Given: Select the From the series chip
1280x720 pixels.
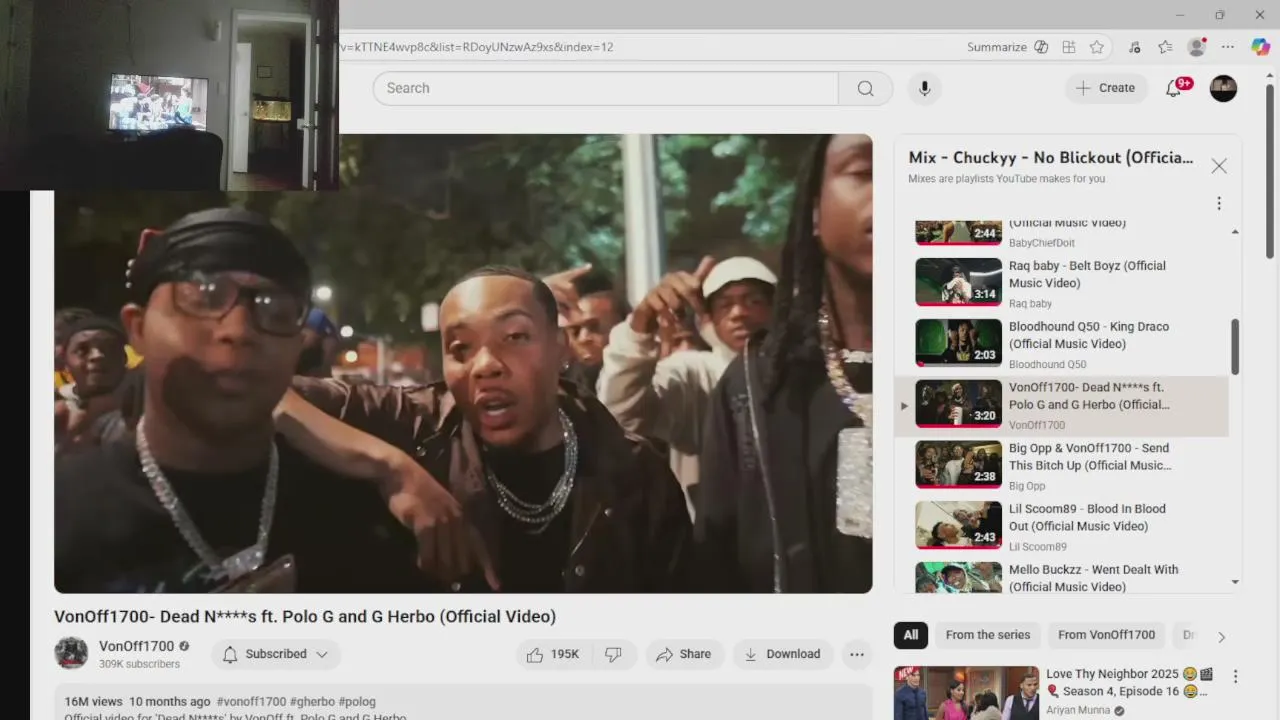Looking at the screenshot, I should pyautogui.click(x=987, y=635).
